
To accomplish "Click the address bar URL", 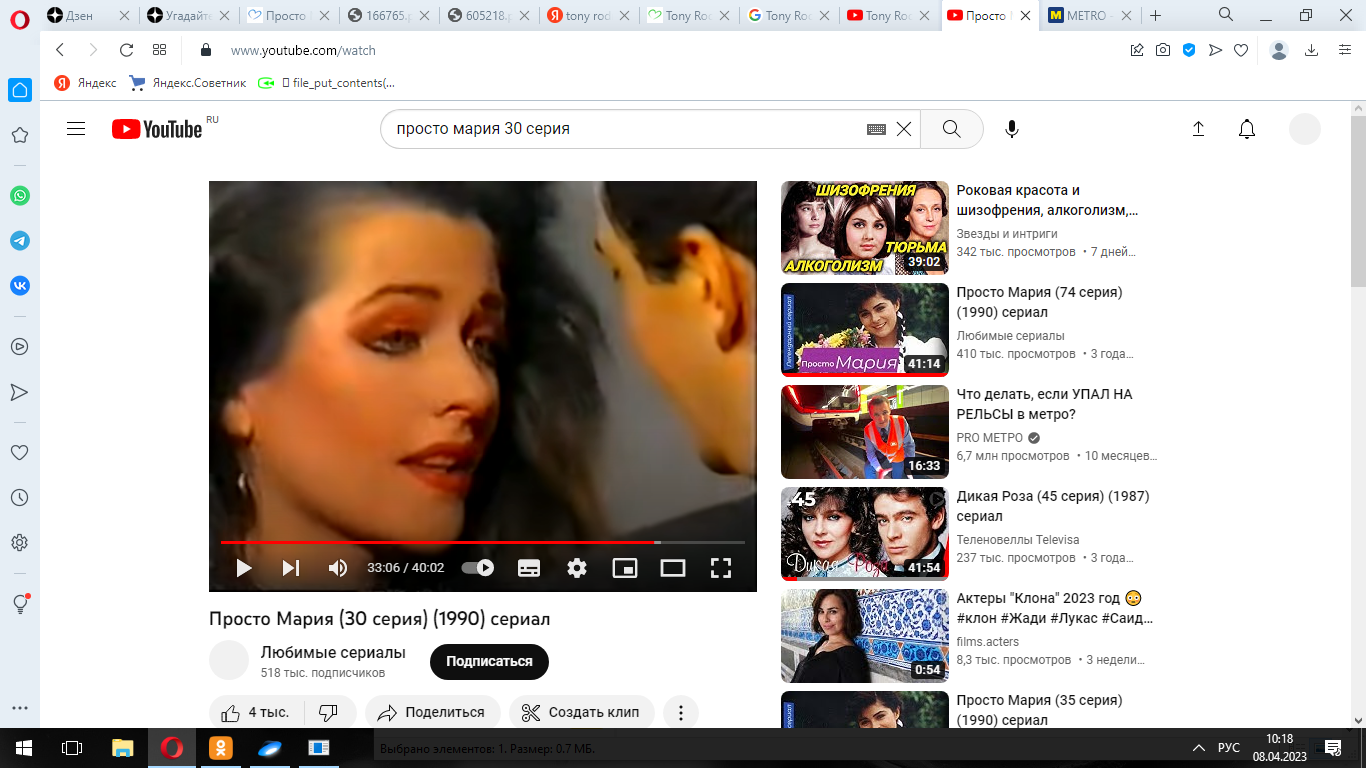I will point(303,50).
